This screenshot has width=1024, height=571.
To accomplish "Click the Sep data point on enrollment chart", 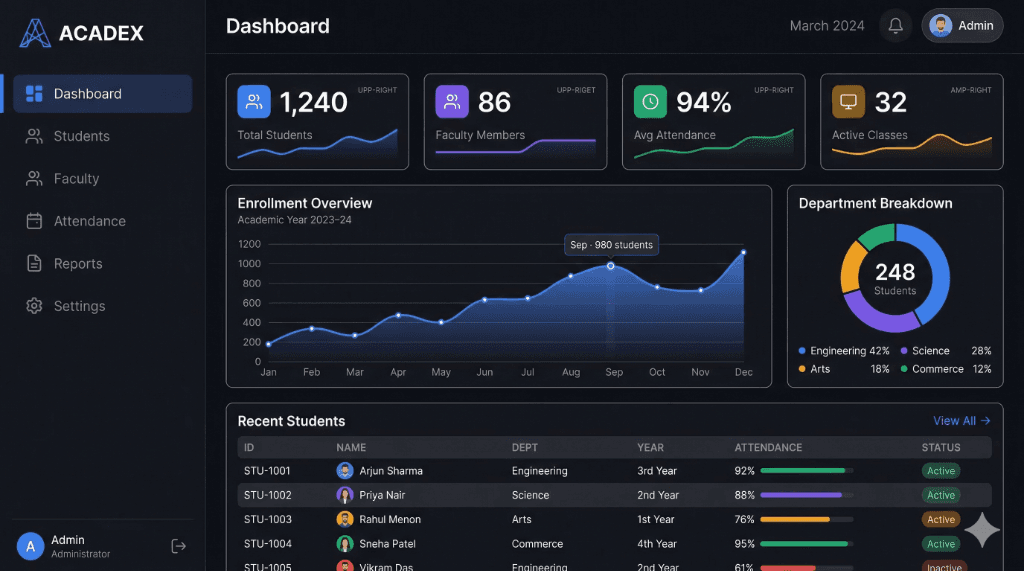I will click(611, 266).
